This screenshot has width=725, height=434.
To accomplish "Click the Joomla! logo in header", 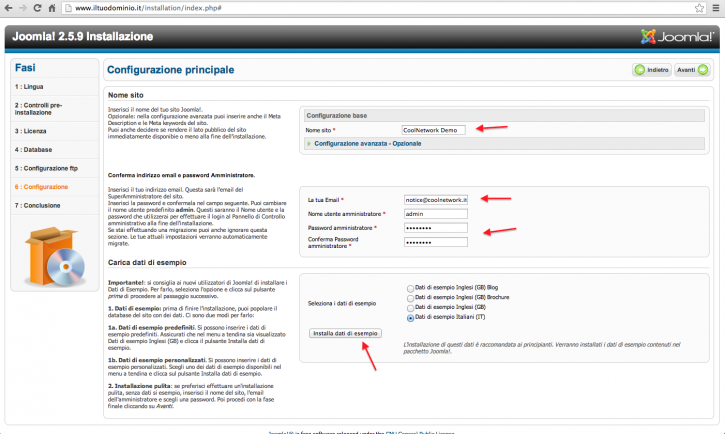I will [677, 37].
